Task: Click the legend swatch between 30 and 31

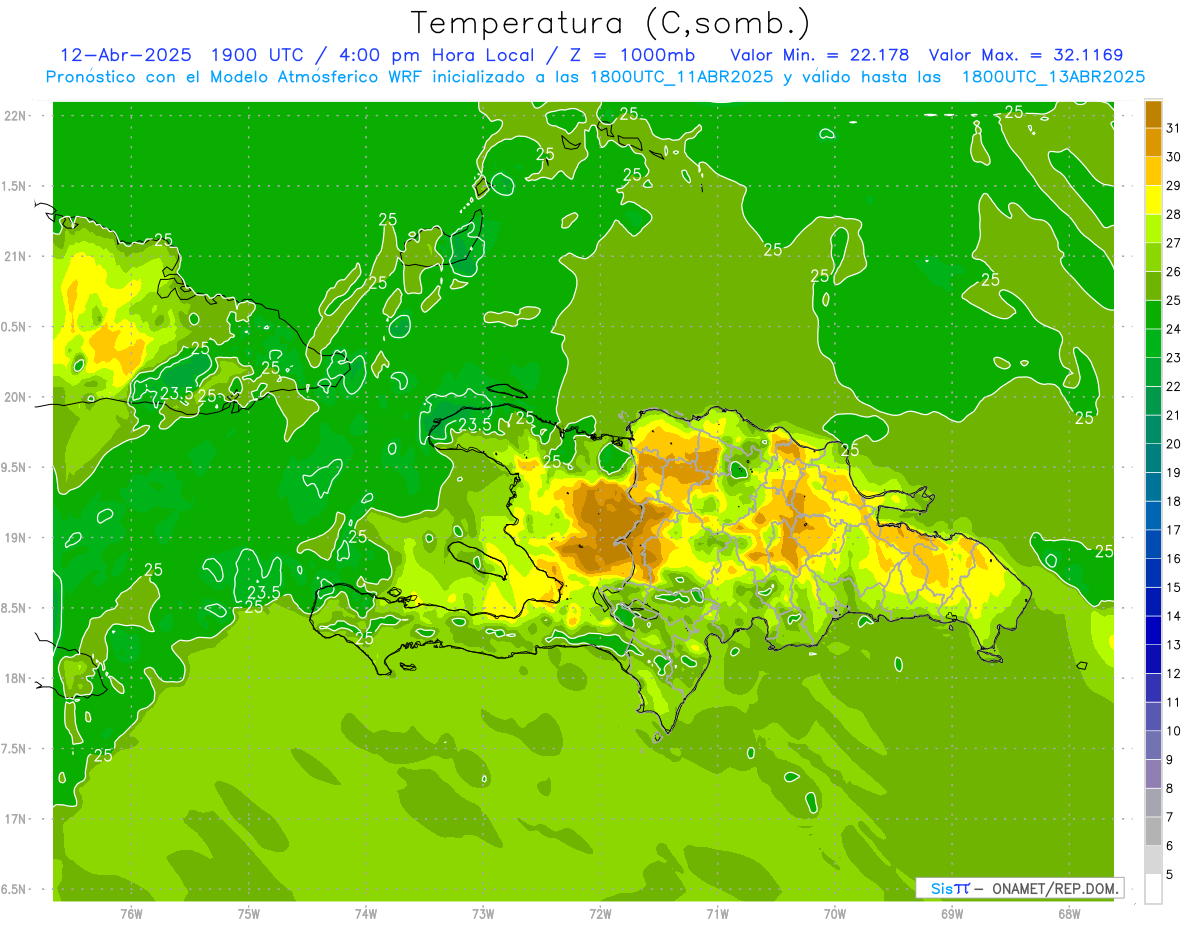Action: click(x=1153, y=143)
